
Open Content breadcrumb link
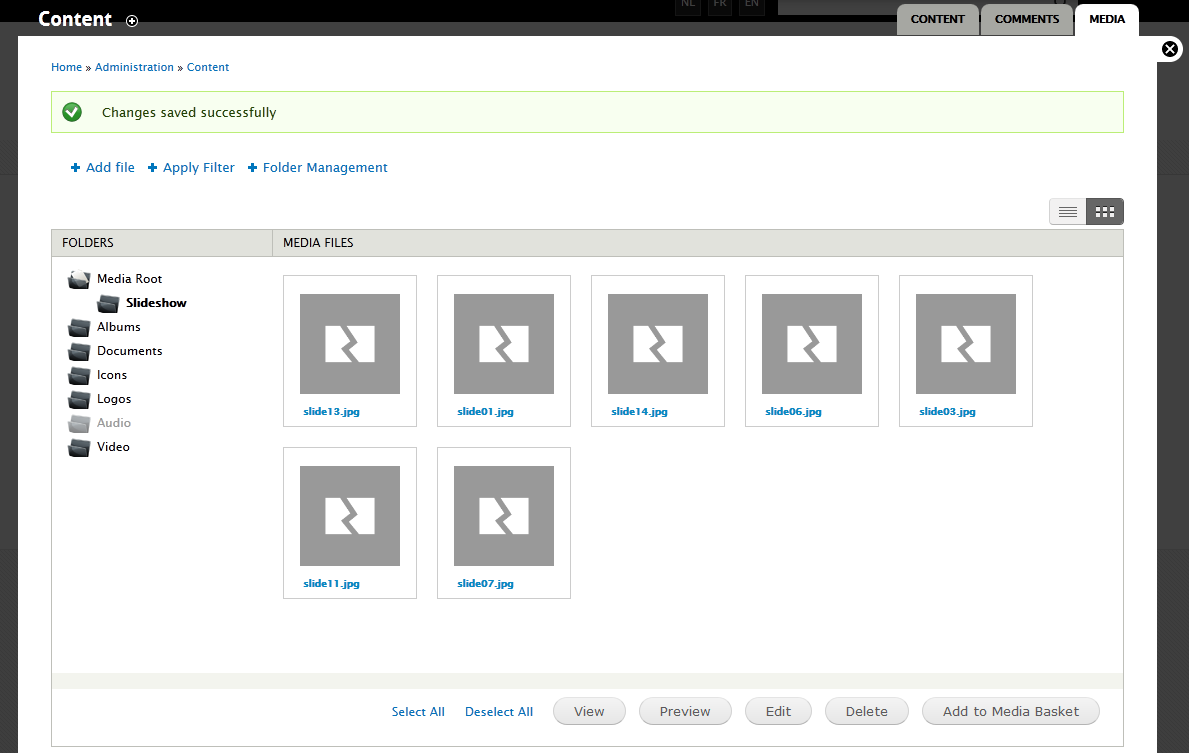(208, 67)
